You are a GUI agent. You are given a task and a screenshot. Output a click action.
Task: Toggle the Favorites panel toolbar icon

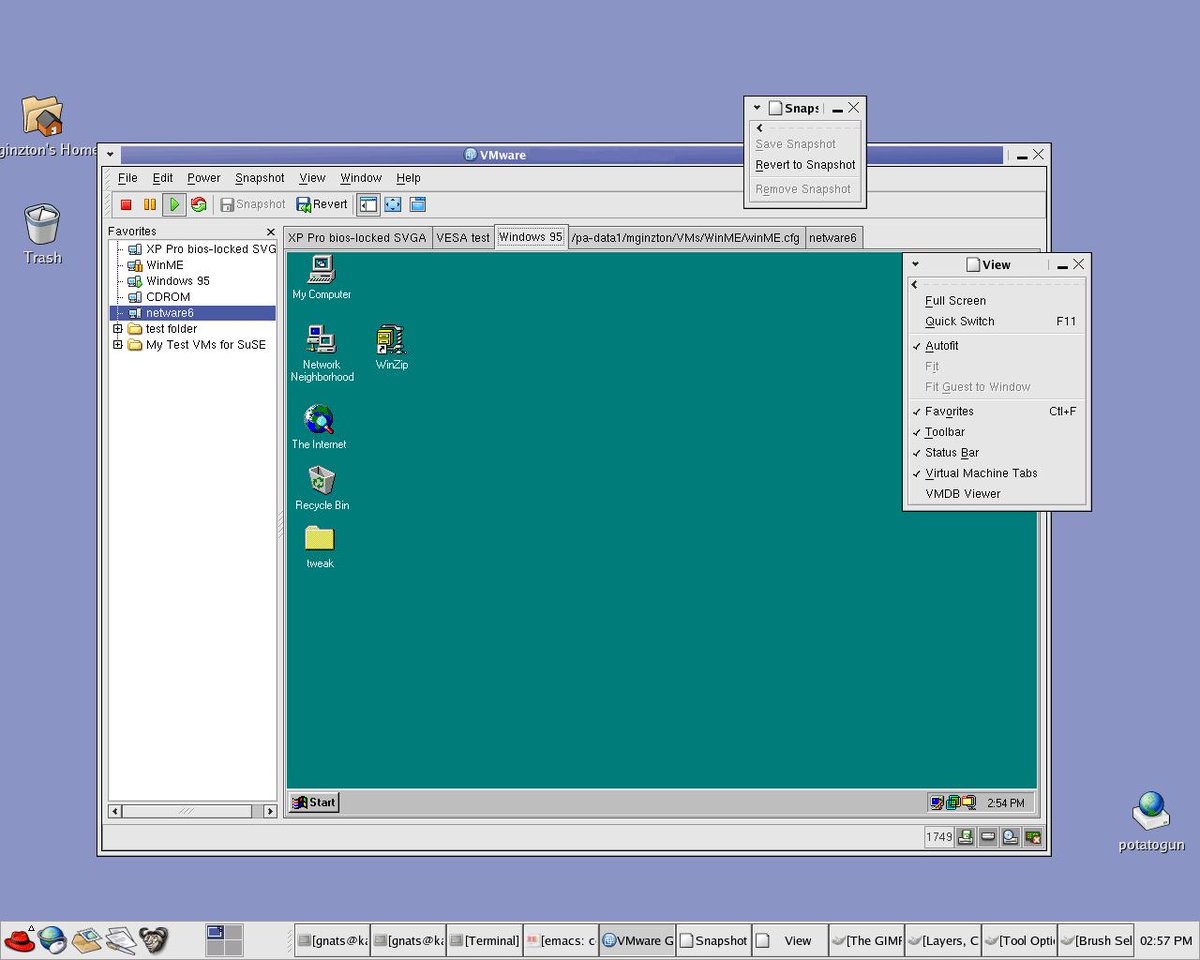pos(368,204)
